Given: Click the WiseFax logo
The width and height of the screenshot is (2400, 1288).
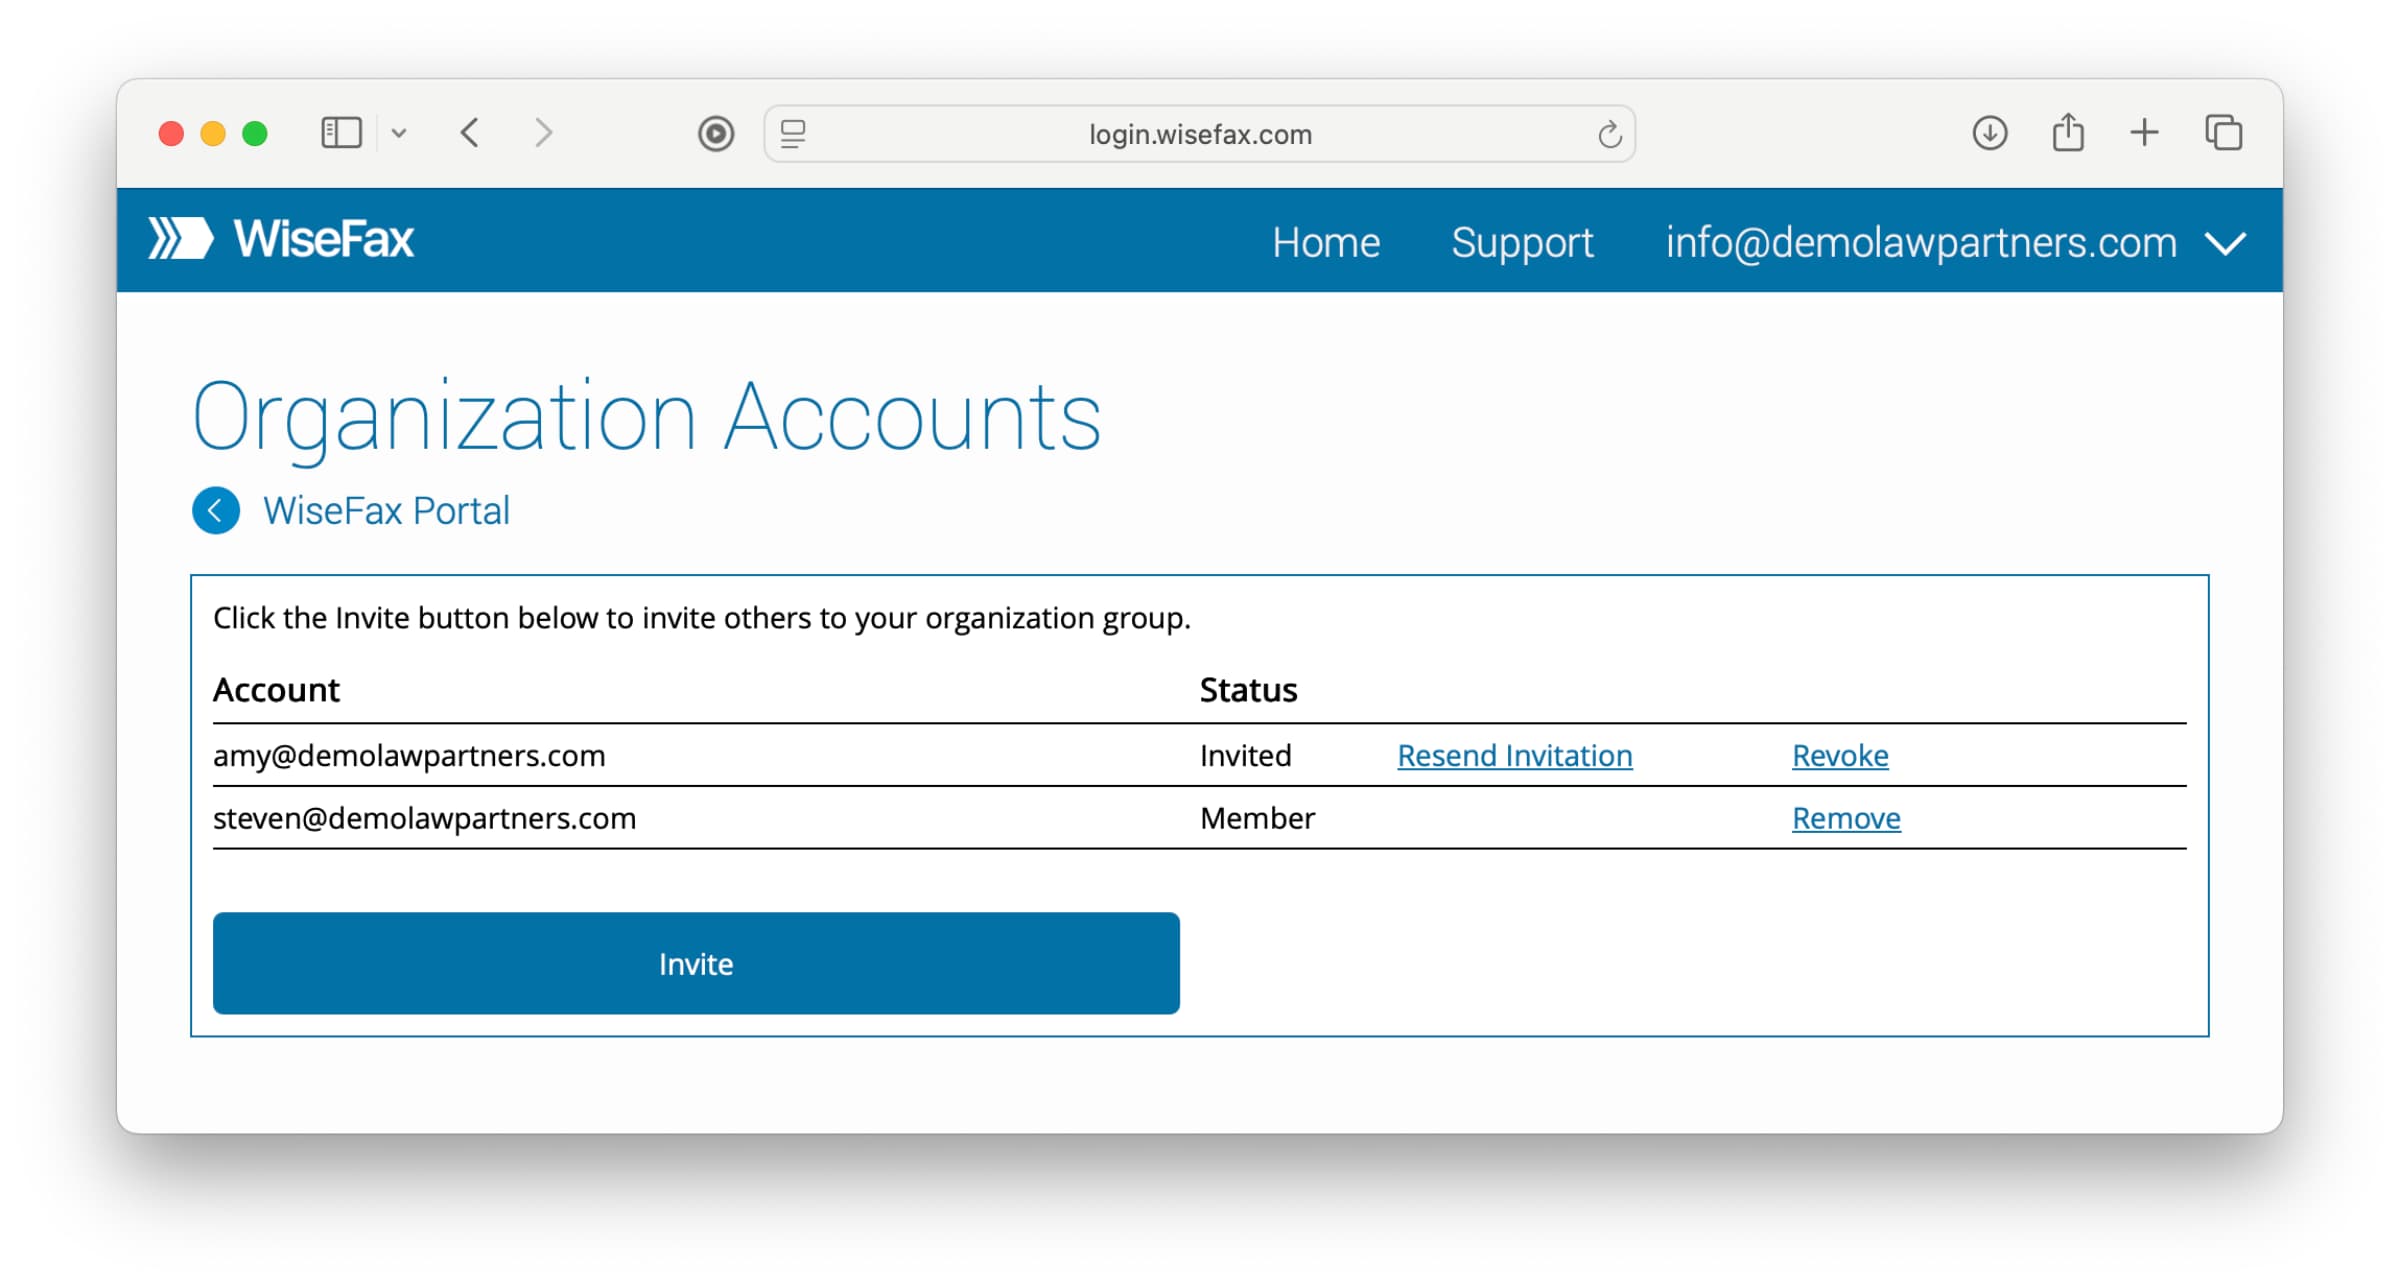Looking at the screenshot, I should pos(281,239).
